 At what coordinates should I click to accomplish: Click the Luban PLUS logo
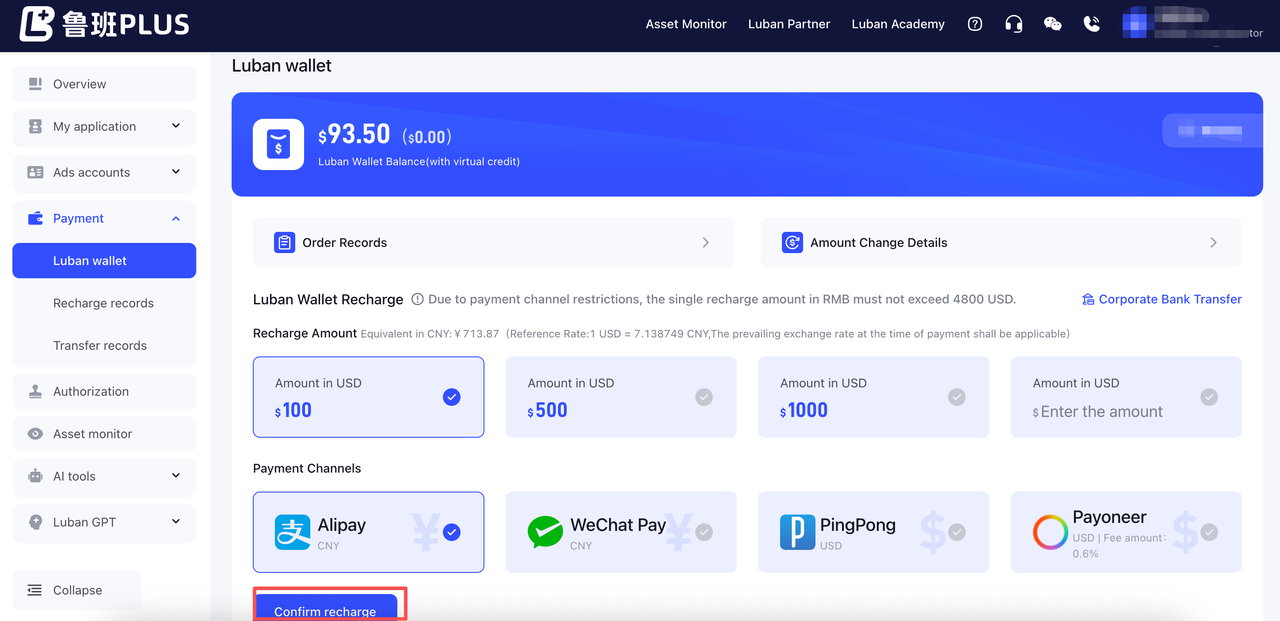104,24
